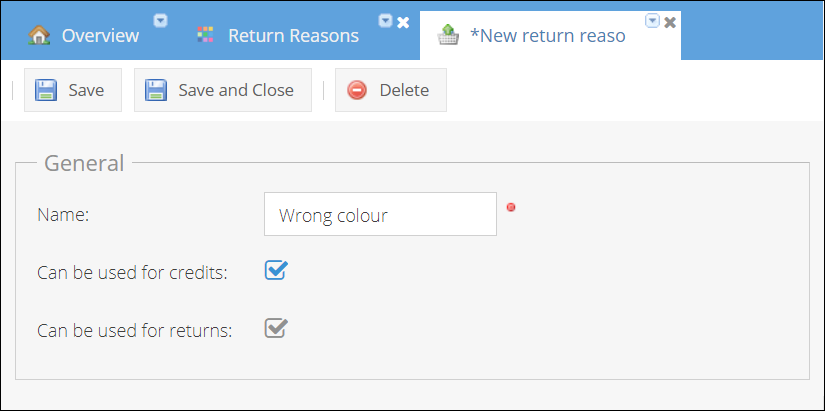Toggle the 'Can be used for returns' checkbox
The image size is (825, 411).
click(x=275, y=328)
